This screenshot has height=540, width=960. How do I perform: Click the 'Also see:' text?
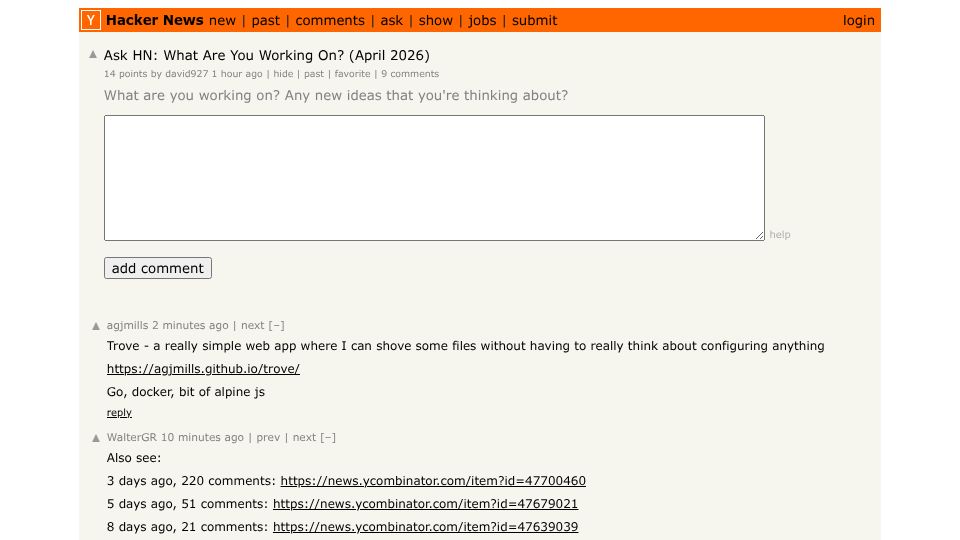[134, 458]
